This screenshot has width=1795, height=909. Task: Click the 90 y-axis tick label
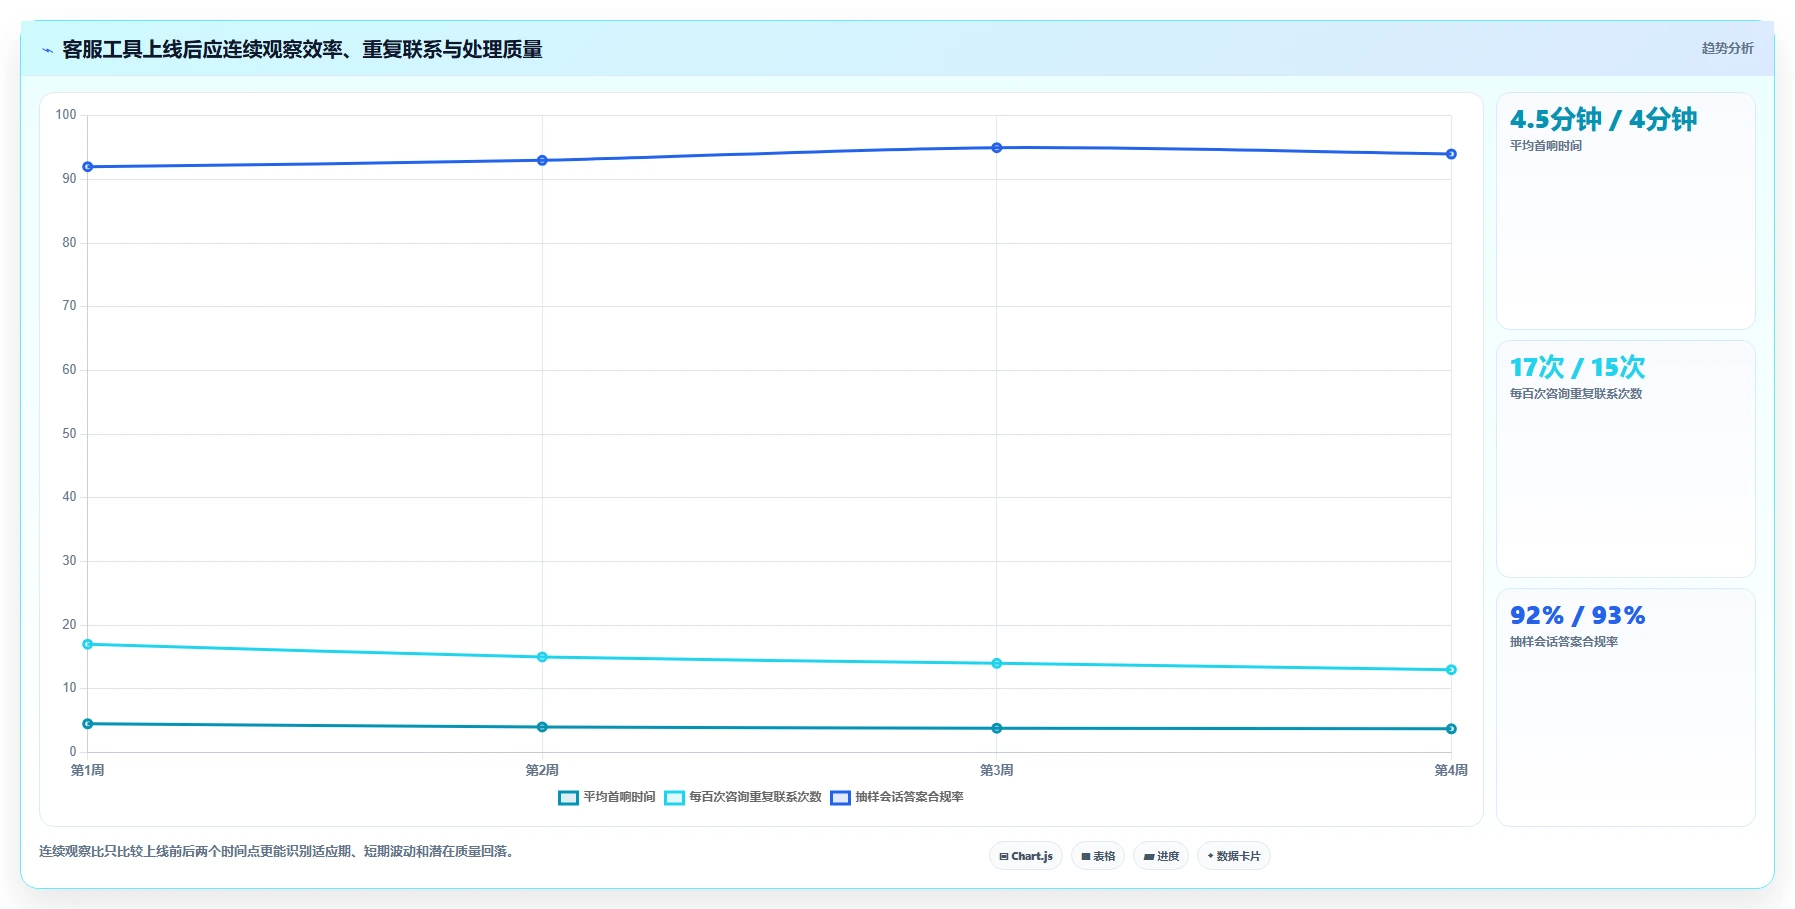69,179
